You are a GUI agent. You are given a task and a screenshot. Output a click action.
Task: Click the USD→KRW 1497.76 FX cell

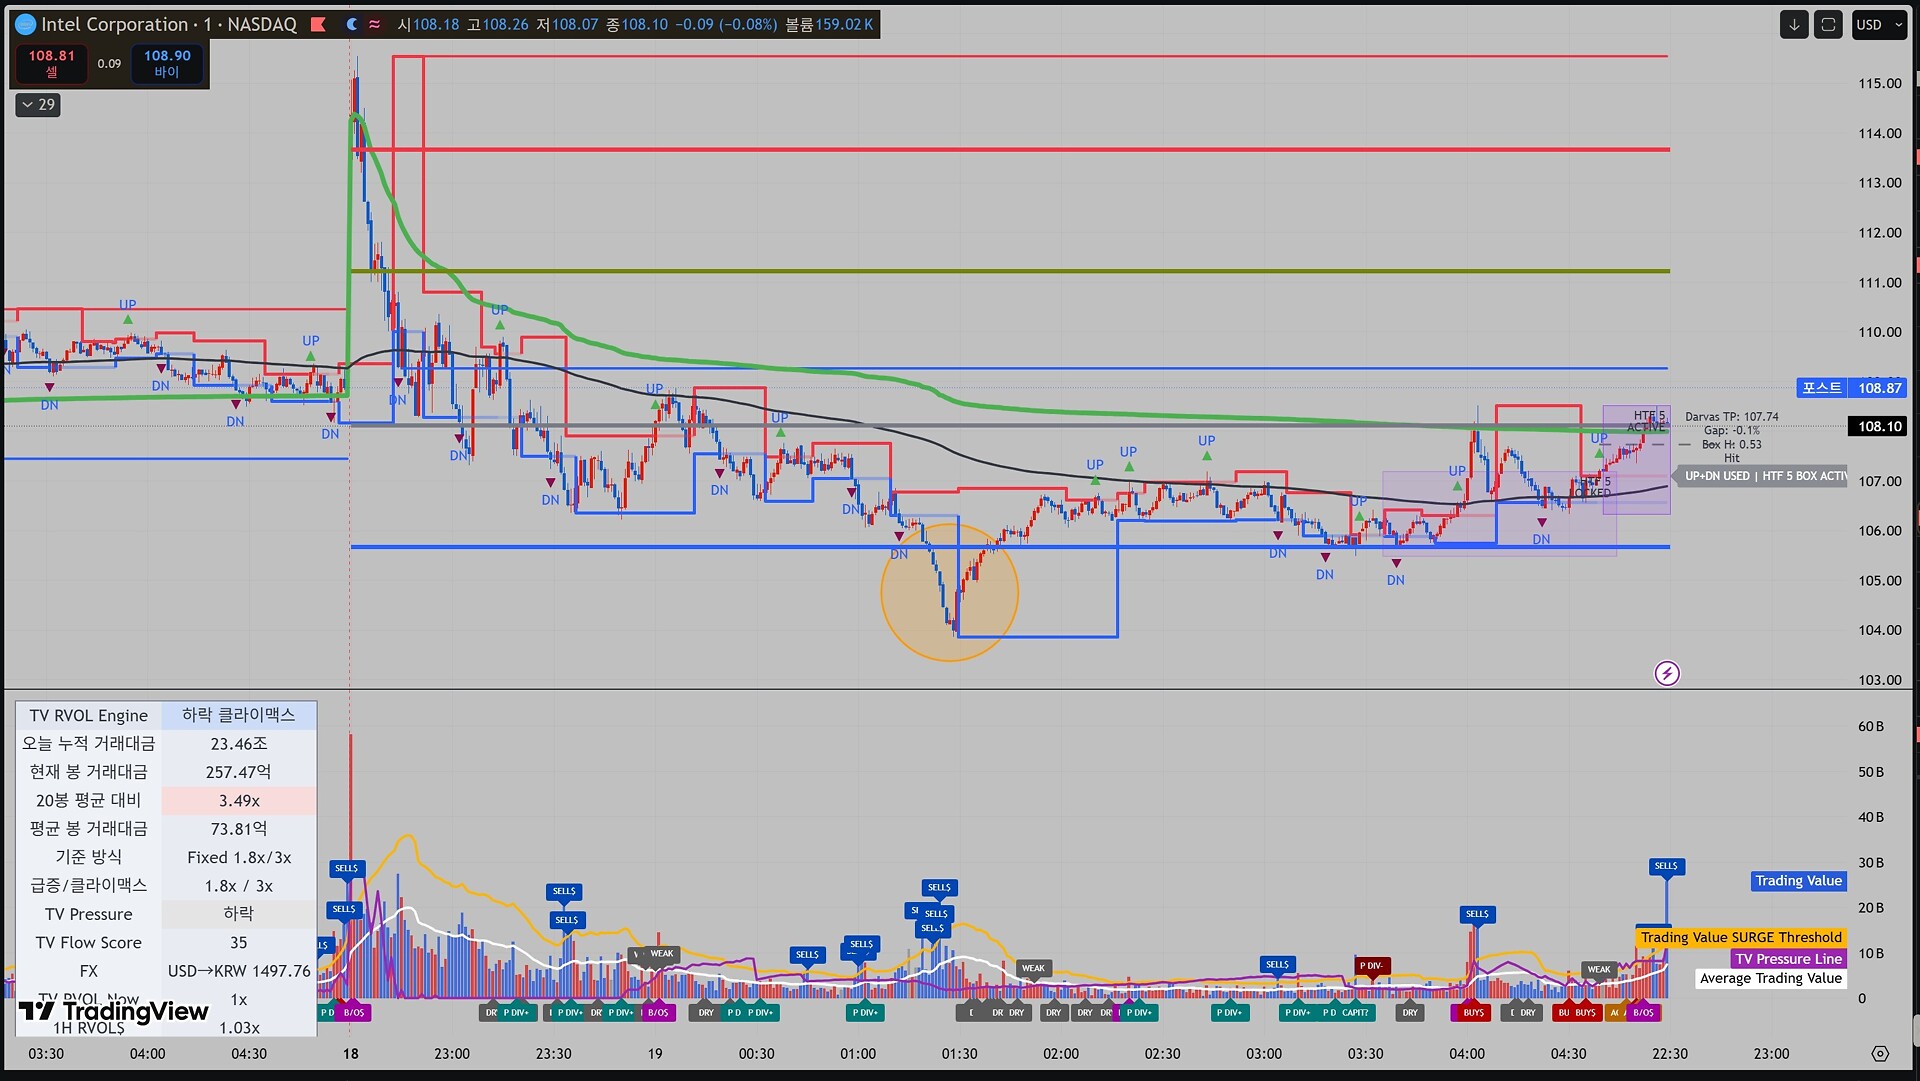coord(239,971)
